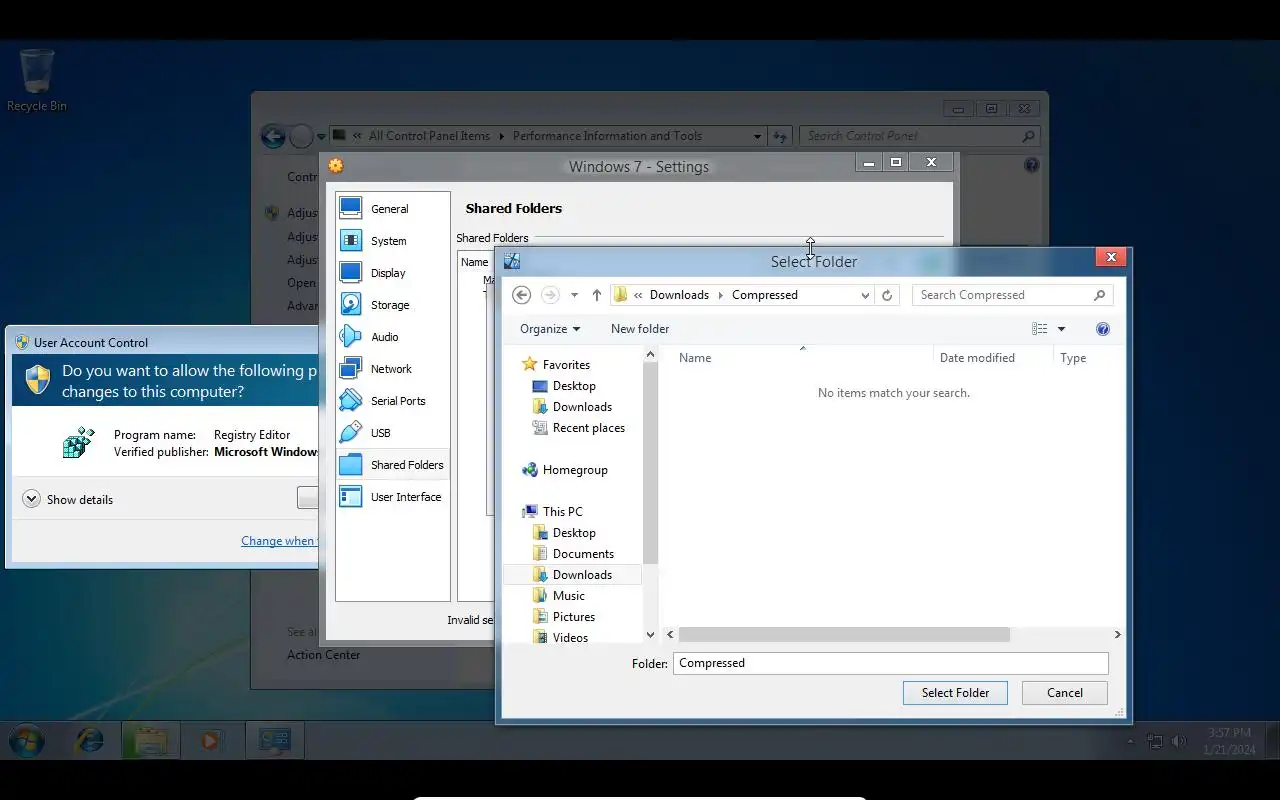
Task: Click the navigation pane scroll down arrow
Action: 651,635
